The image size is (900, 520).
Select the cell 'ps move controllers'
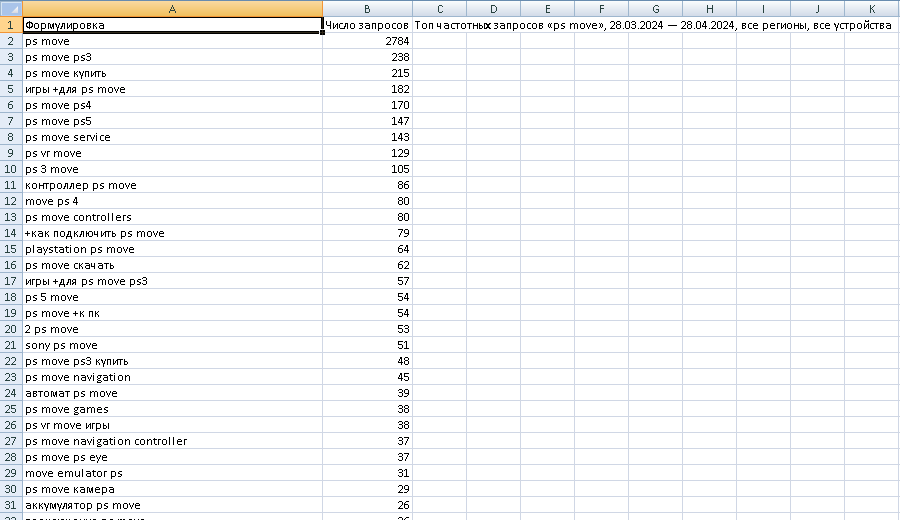click(x=172, y=217)
